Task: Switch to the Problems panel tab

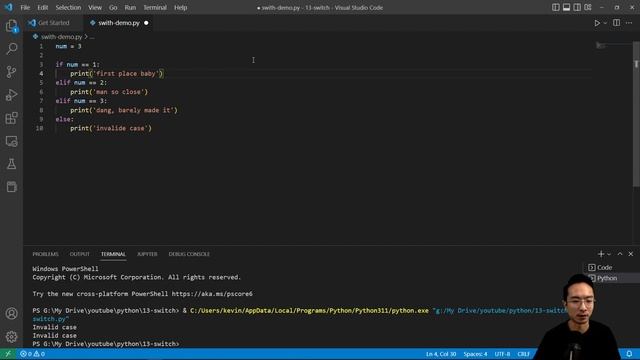Action: coord(45,254)
